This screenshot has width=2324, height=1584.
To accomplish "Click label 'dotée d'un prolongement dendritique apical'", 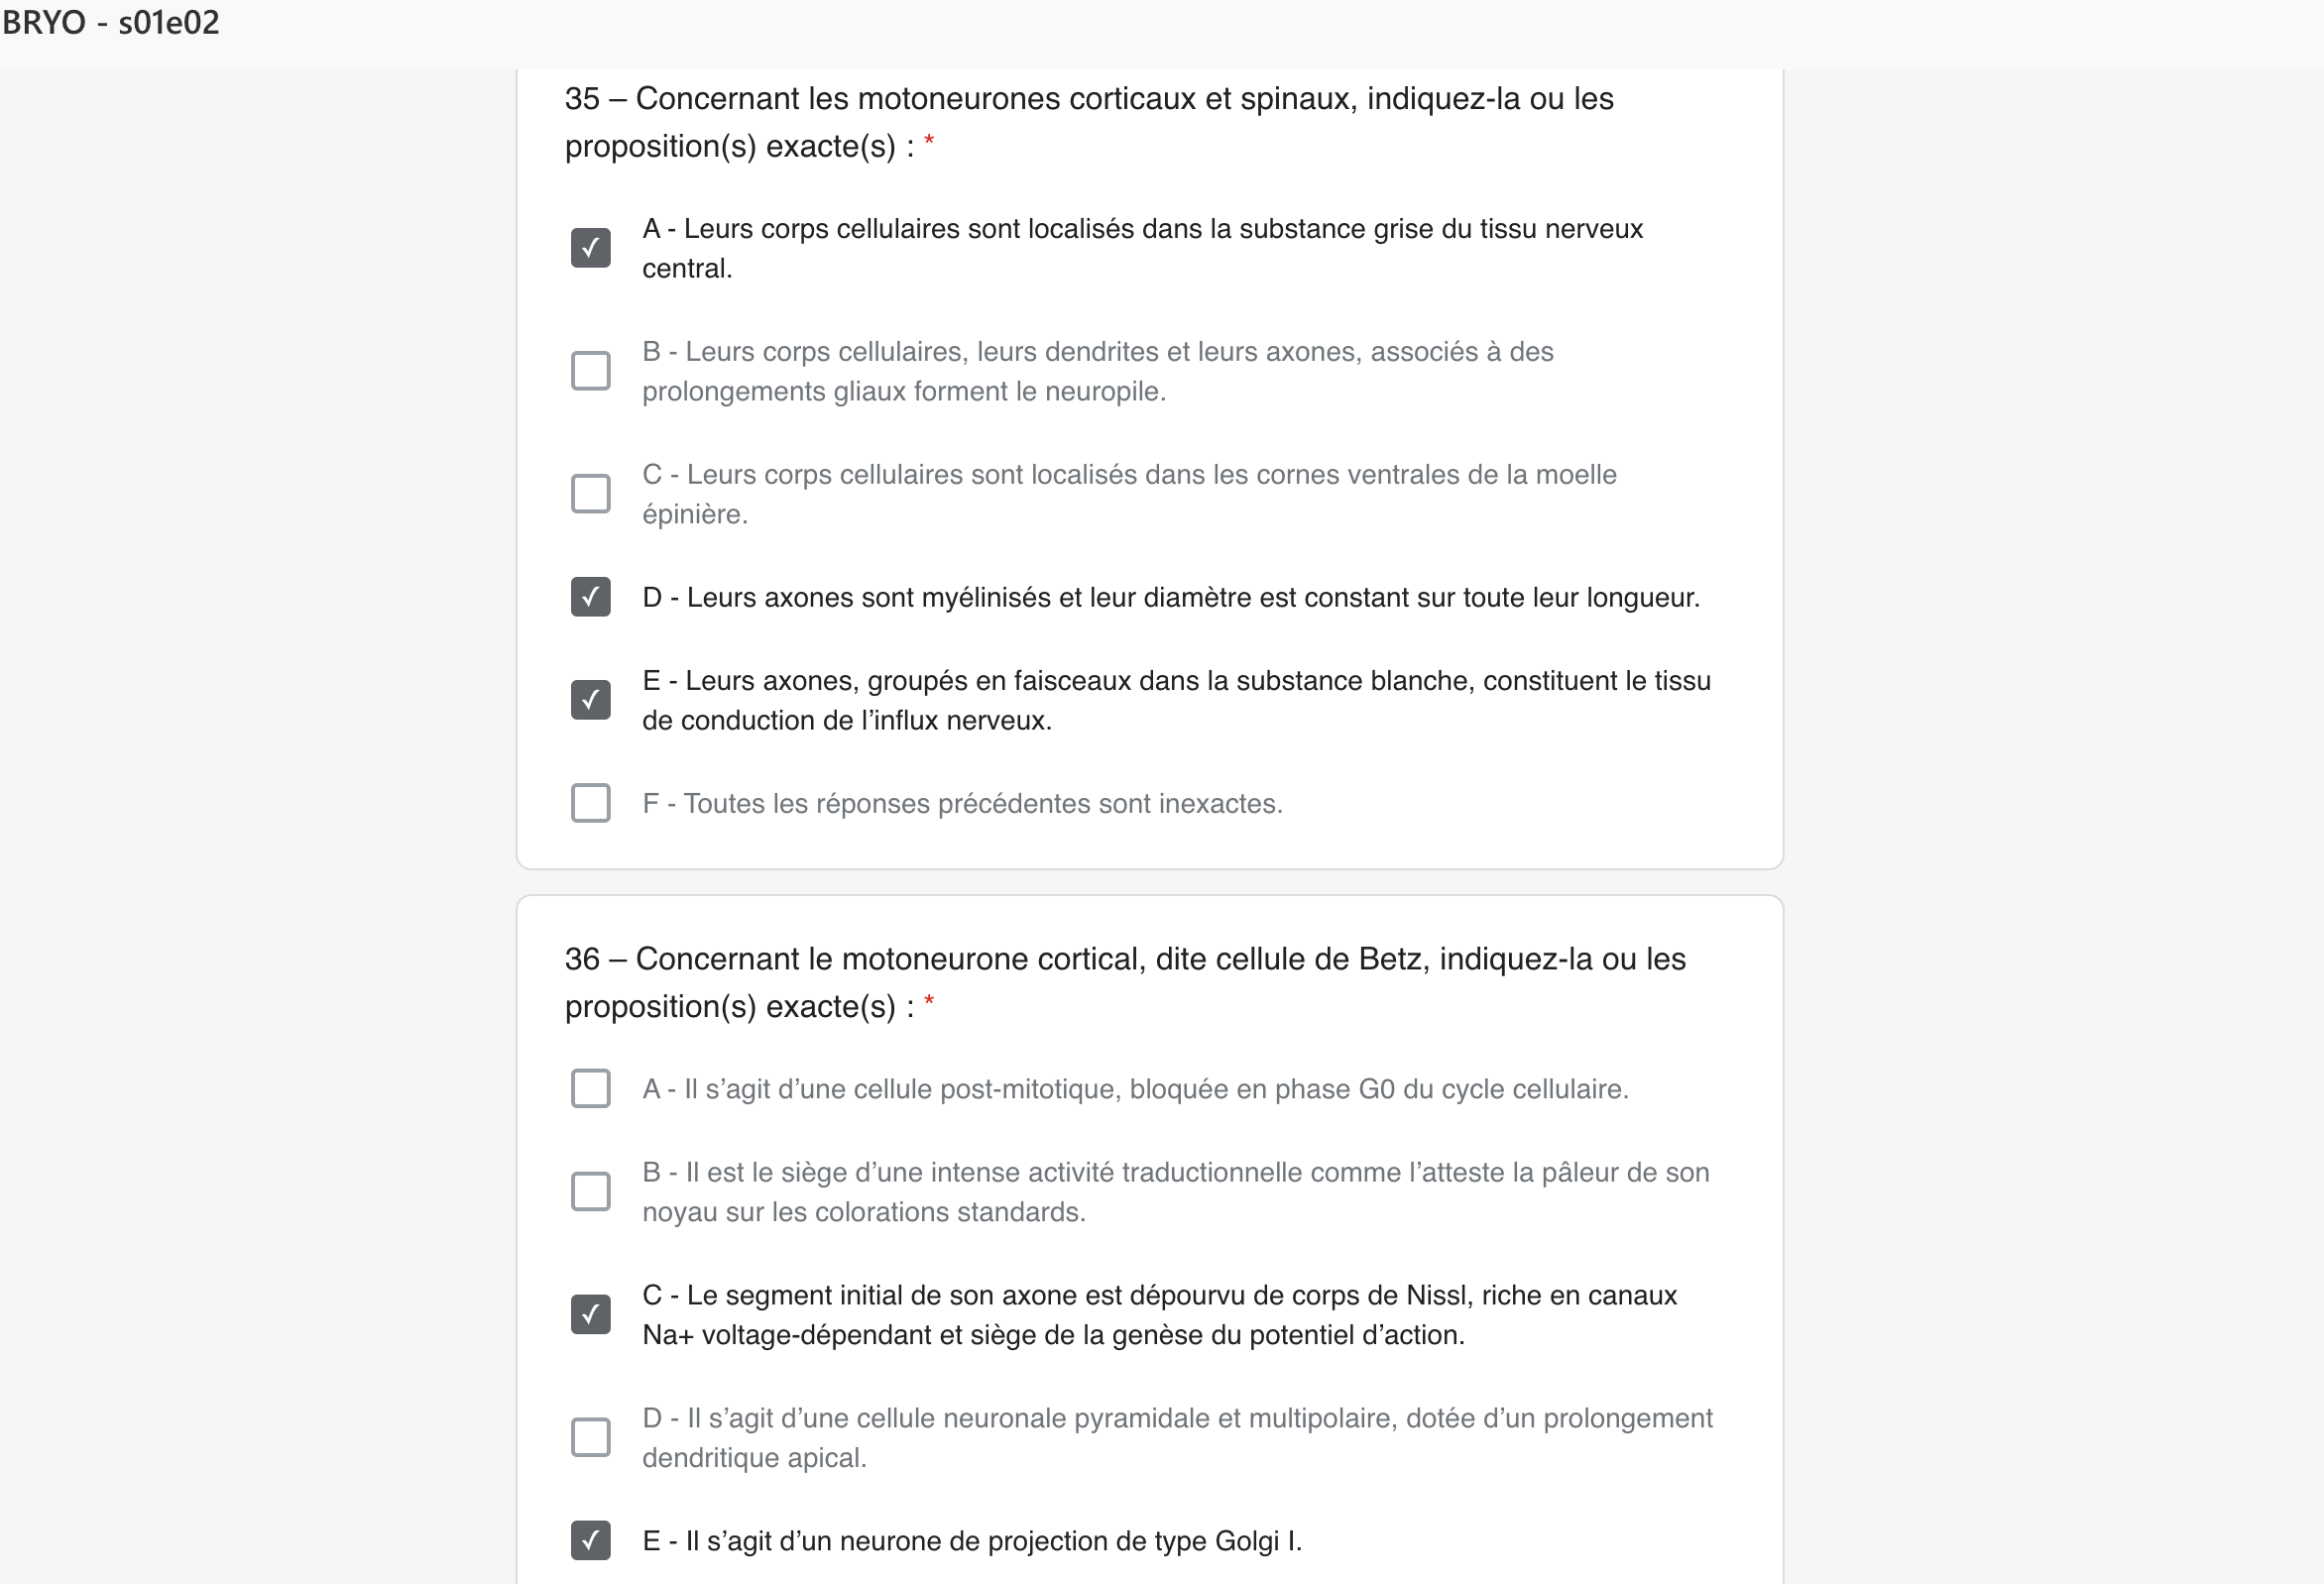I will pyautogui.click(x=1177, y=1437).
